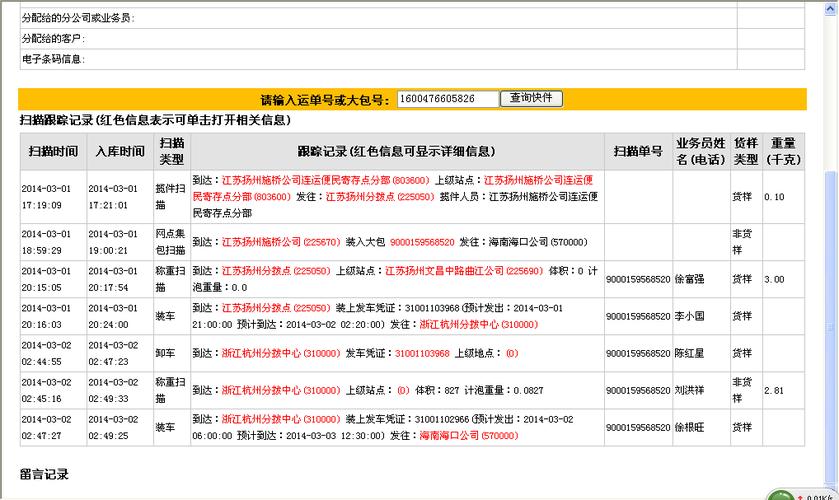The width and height of the screenshot is (839, 500).
Task: Click the 扫描类型 column header
Action: (x=172, y=151)
